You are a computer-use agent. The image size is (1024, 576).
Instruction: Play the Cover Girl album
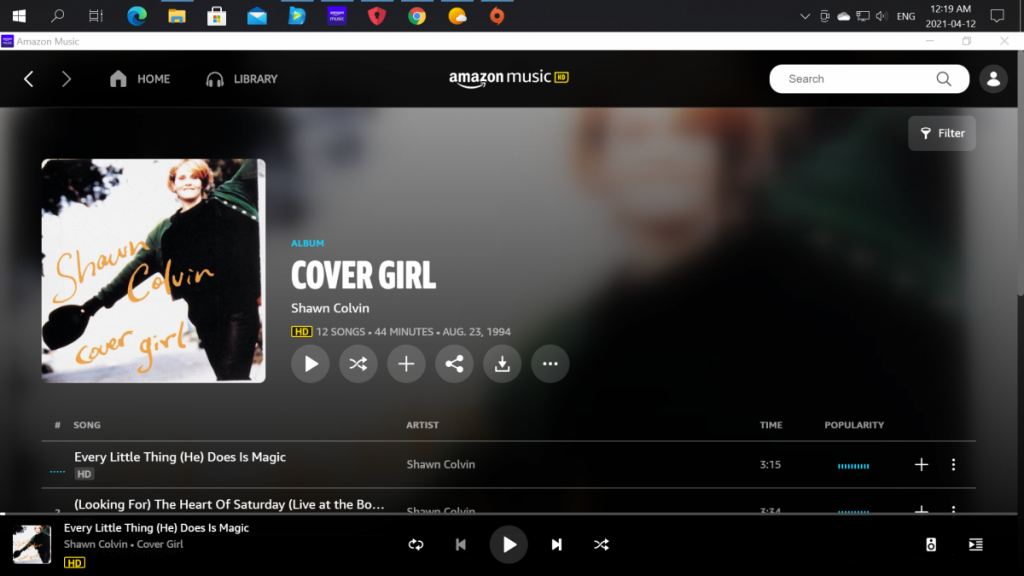(x=310, y=364)
